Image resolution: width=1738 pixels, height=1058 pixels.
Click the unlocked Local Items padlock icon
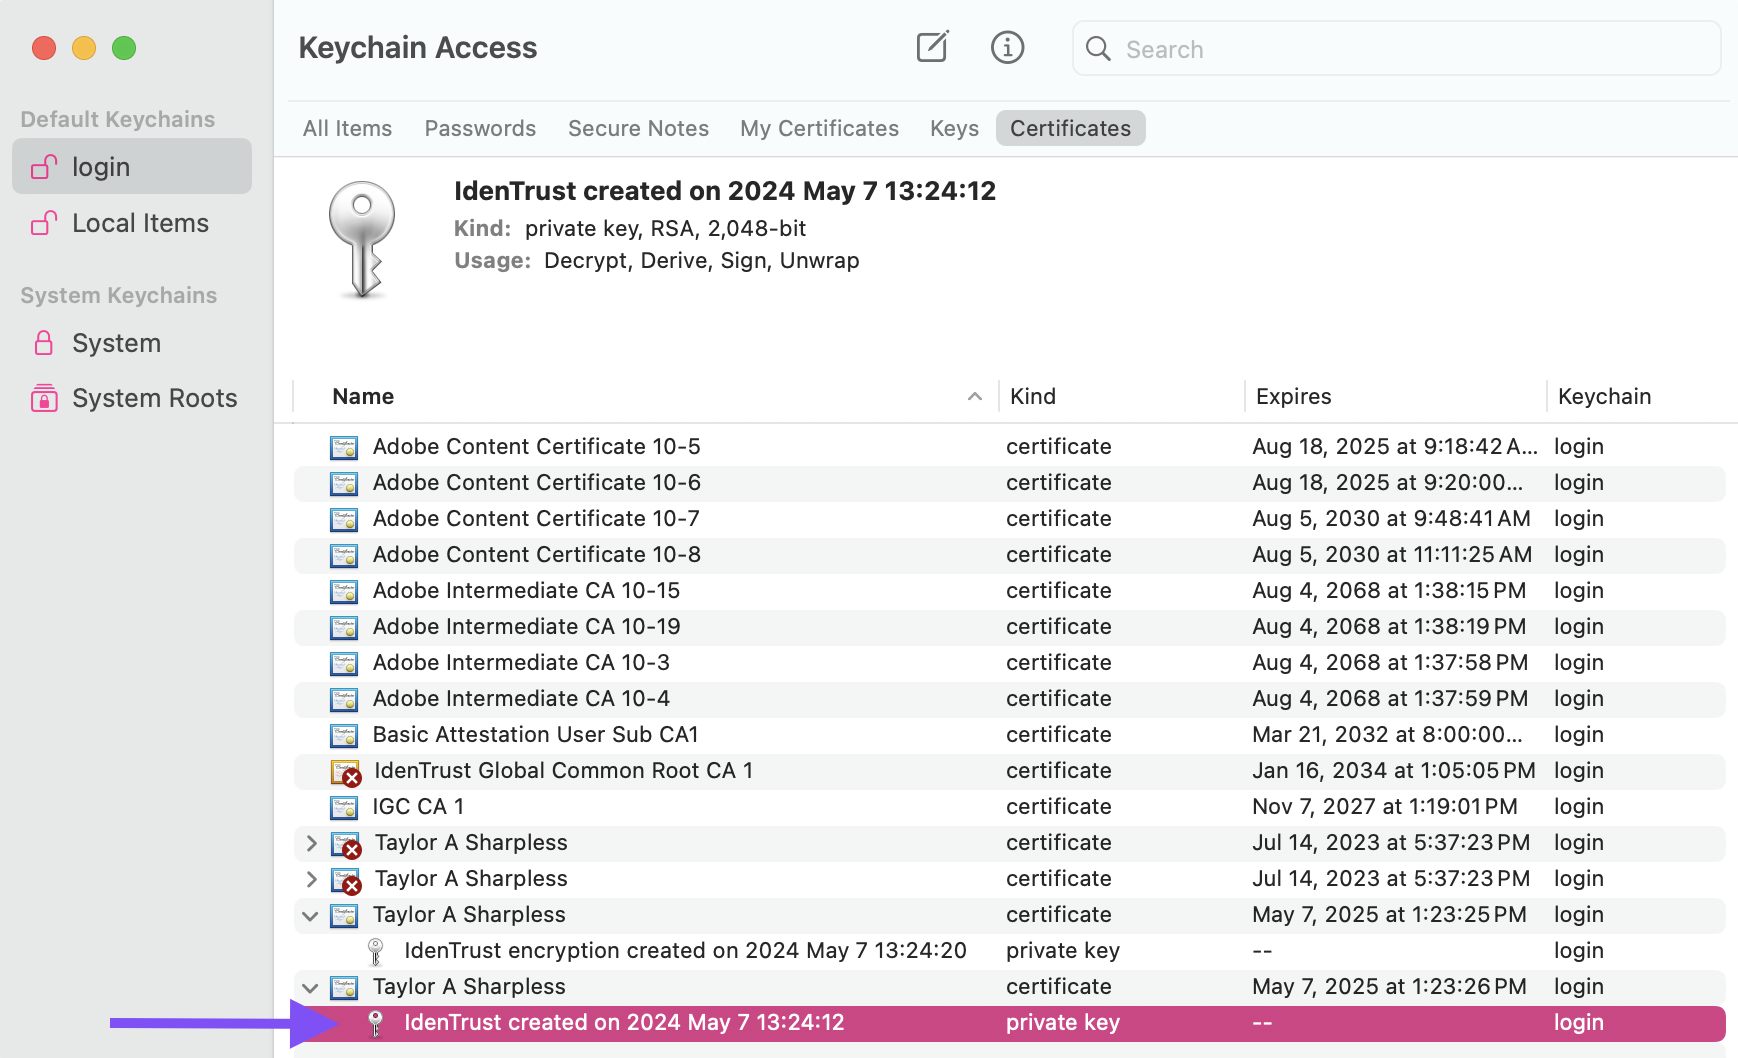[x=44, y=223]
